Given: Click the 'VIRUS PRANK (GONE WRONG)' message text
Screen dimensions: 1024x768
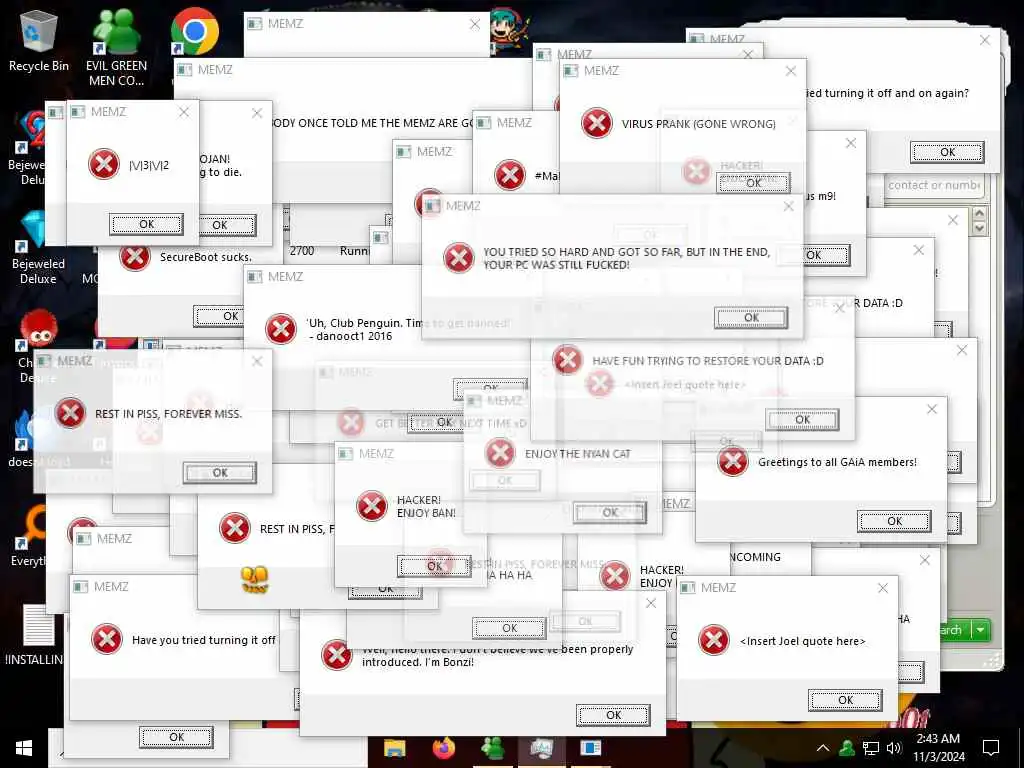Looking at the screenshot, I should 698,123.
